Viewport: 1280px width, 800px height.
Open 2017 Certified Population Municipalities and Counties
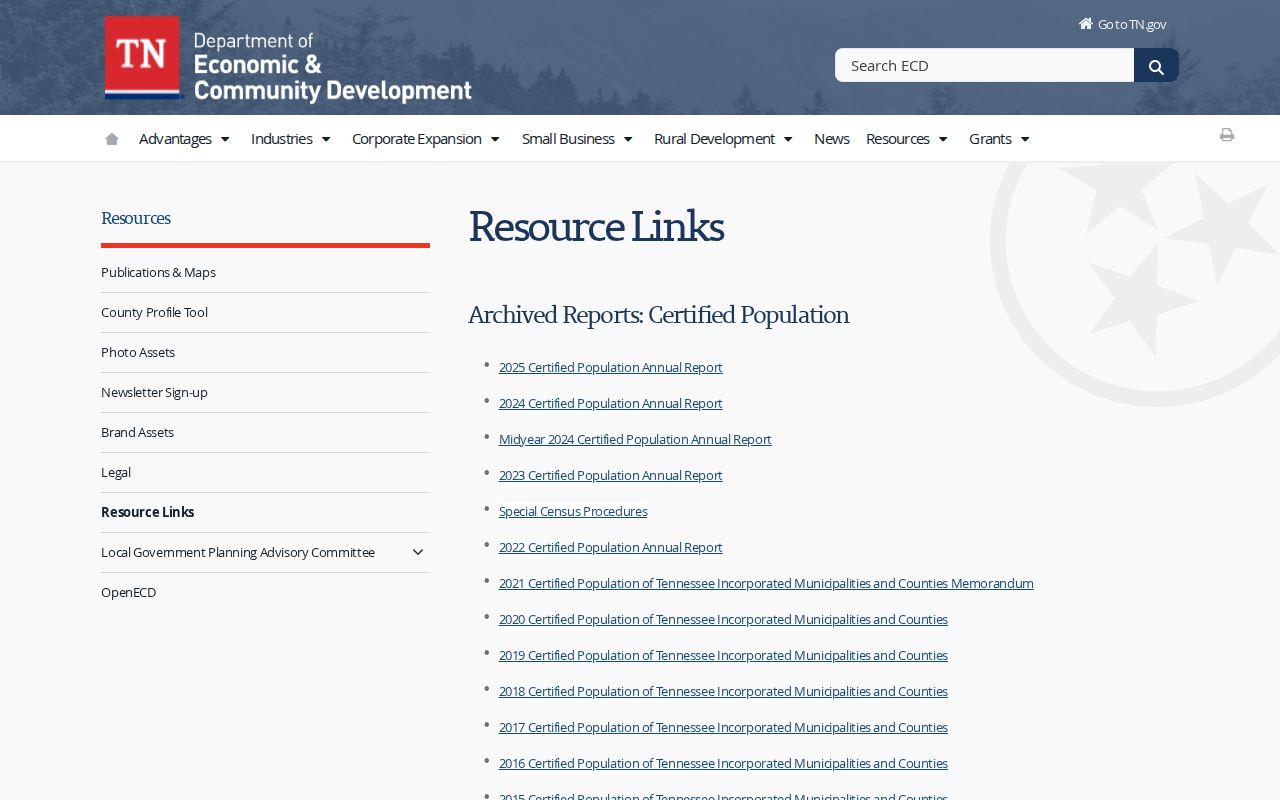tap(723, 727)
